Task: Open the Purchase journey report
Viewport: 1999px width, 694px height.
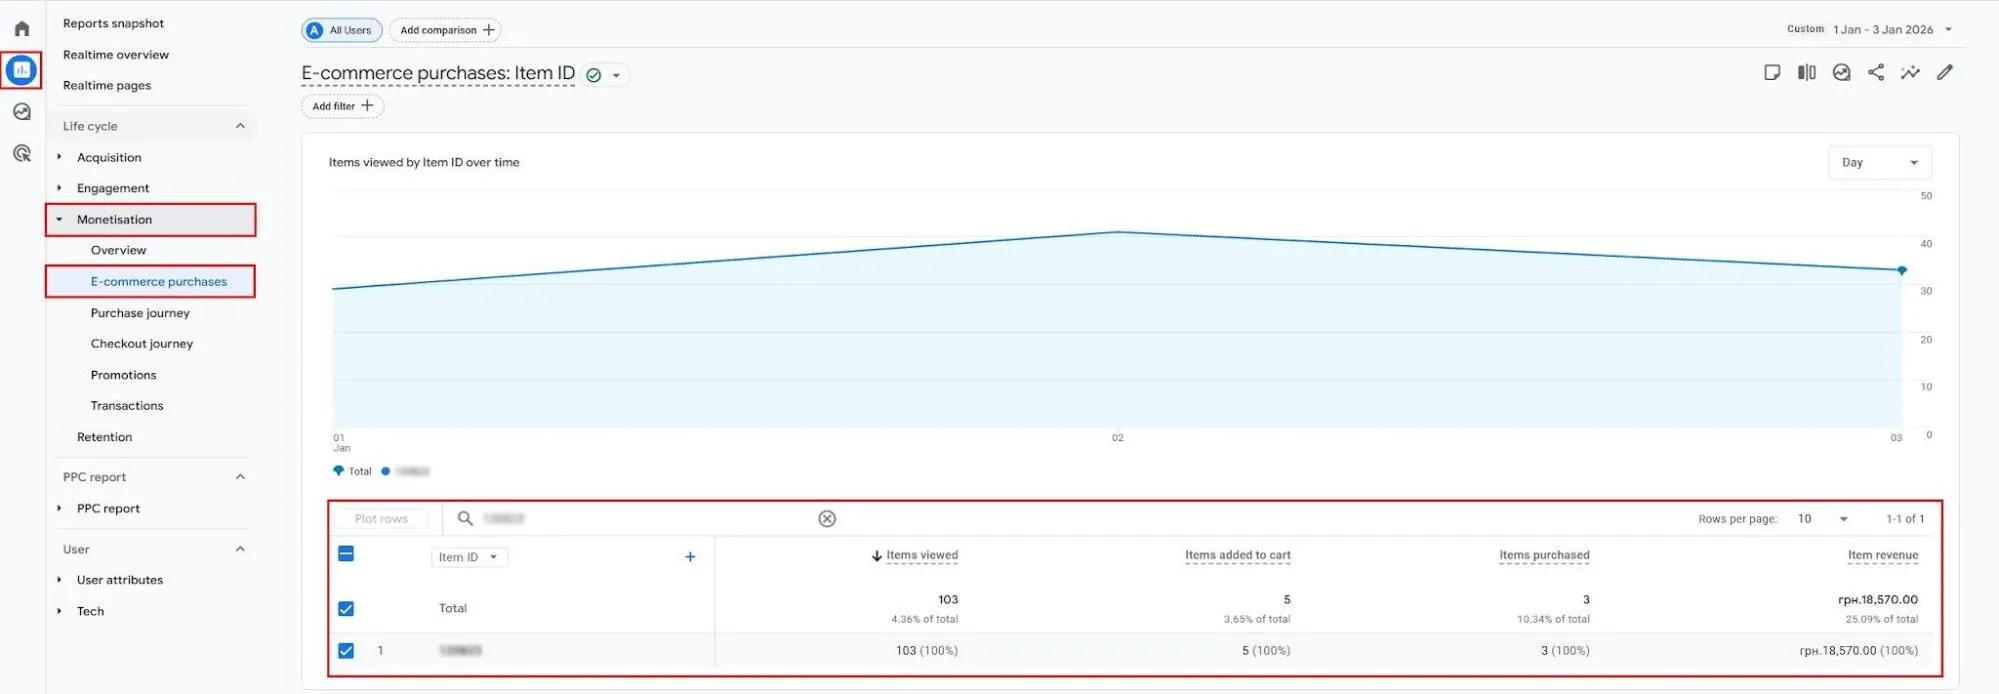Action: [x=140, y=313]
